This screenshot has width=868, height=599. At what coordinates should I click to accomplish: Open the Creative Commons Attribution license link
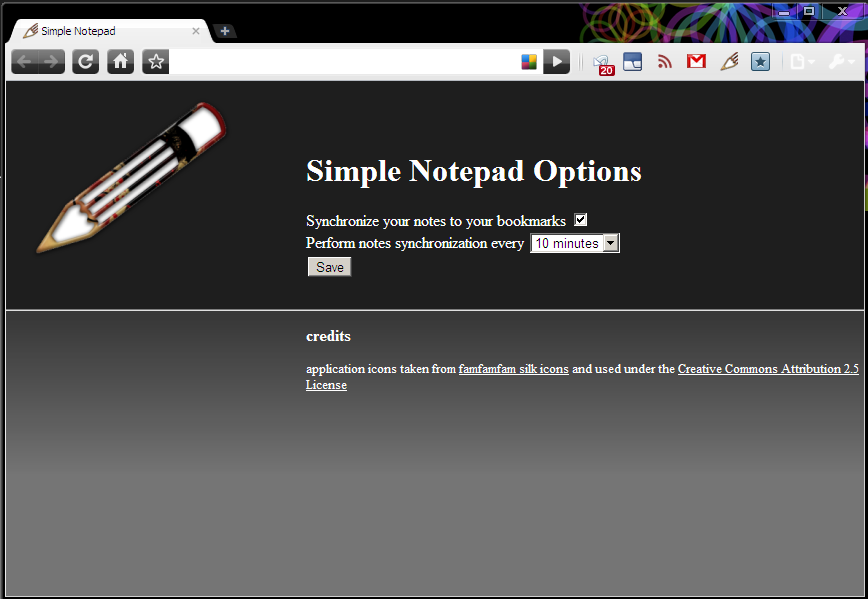click(767, 368)
